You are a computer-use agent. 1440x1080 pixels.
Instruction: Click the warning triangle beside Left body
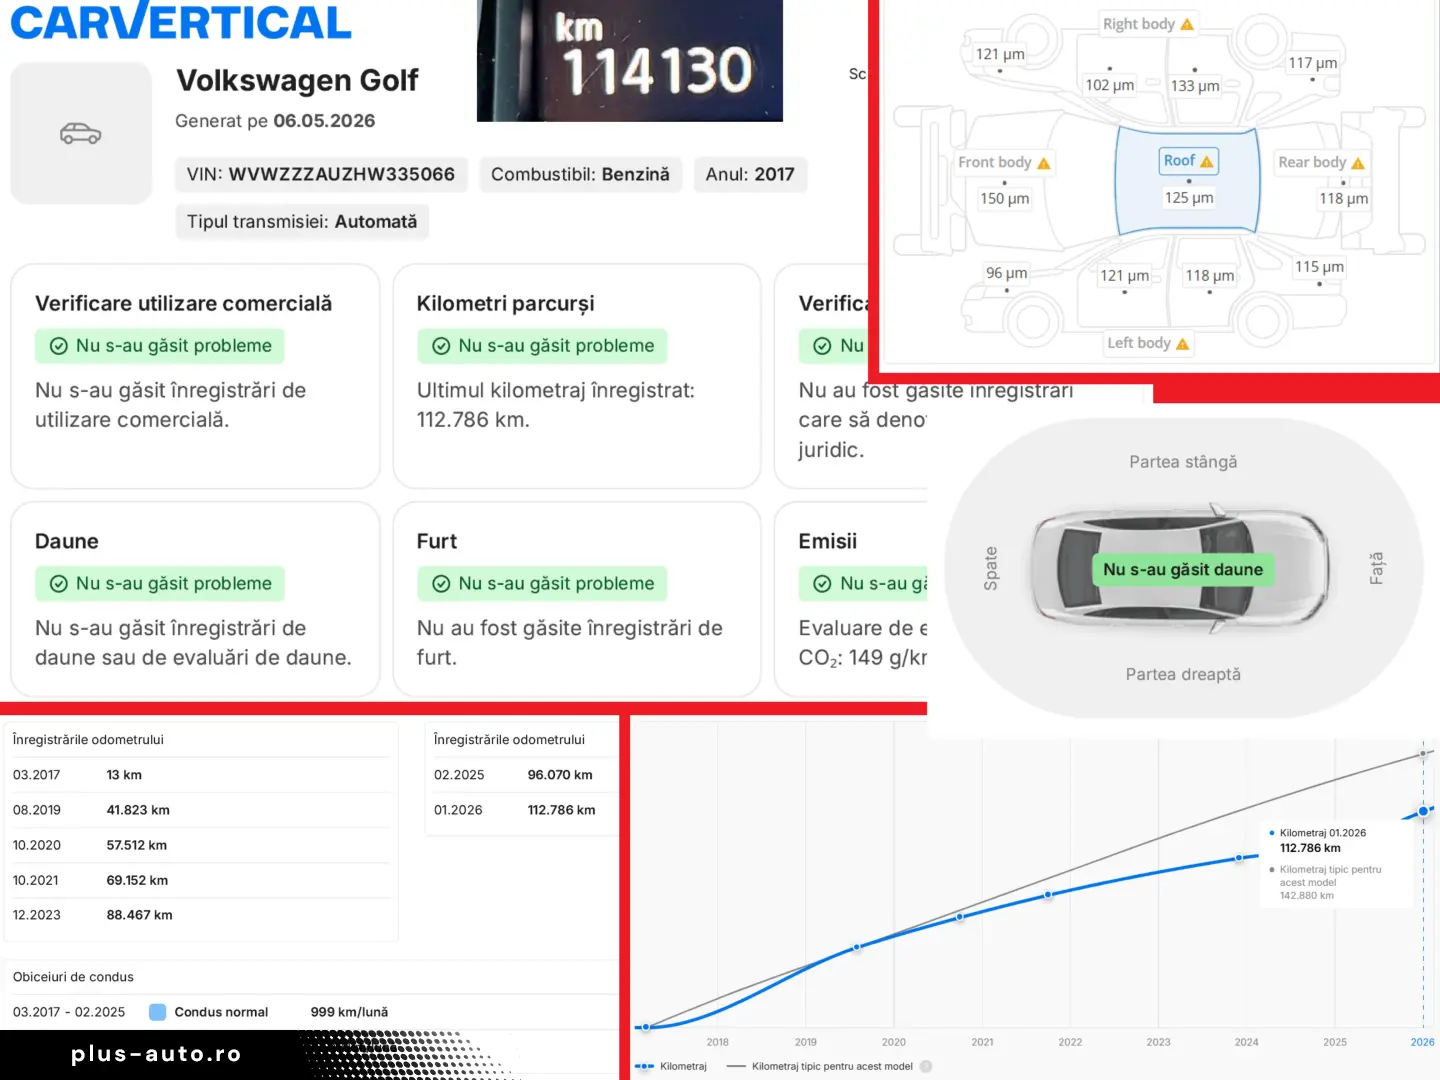coord(1183,344)
